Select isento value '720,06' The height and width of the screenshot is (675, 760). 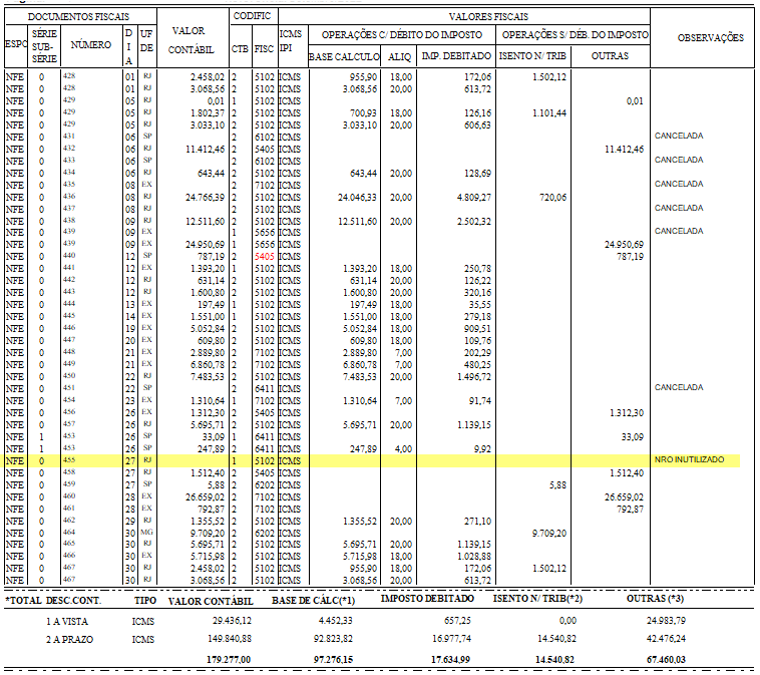tap(553, 197)
